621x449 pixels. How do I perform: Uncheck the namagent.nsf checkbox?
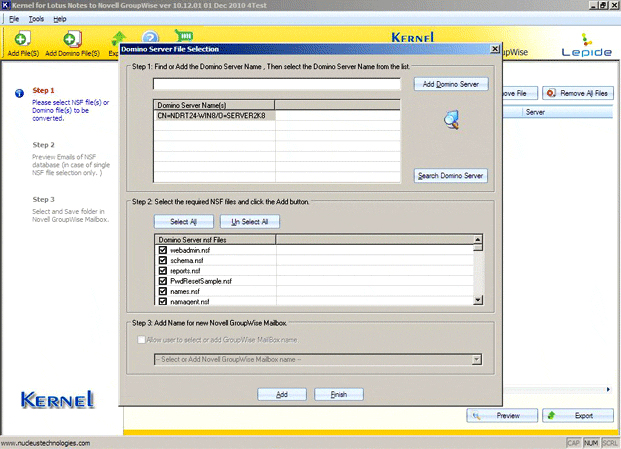point(162,301)
